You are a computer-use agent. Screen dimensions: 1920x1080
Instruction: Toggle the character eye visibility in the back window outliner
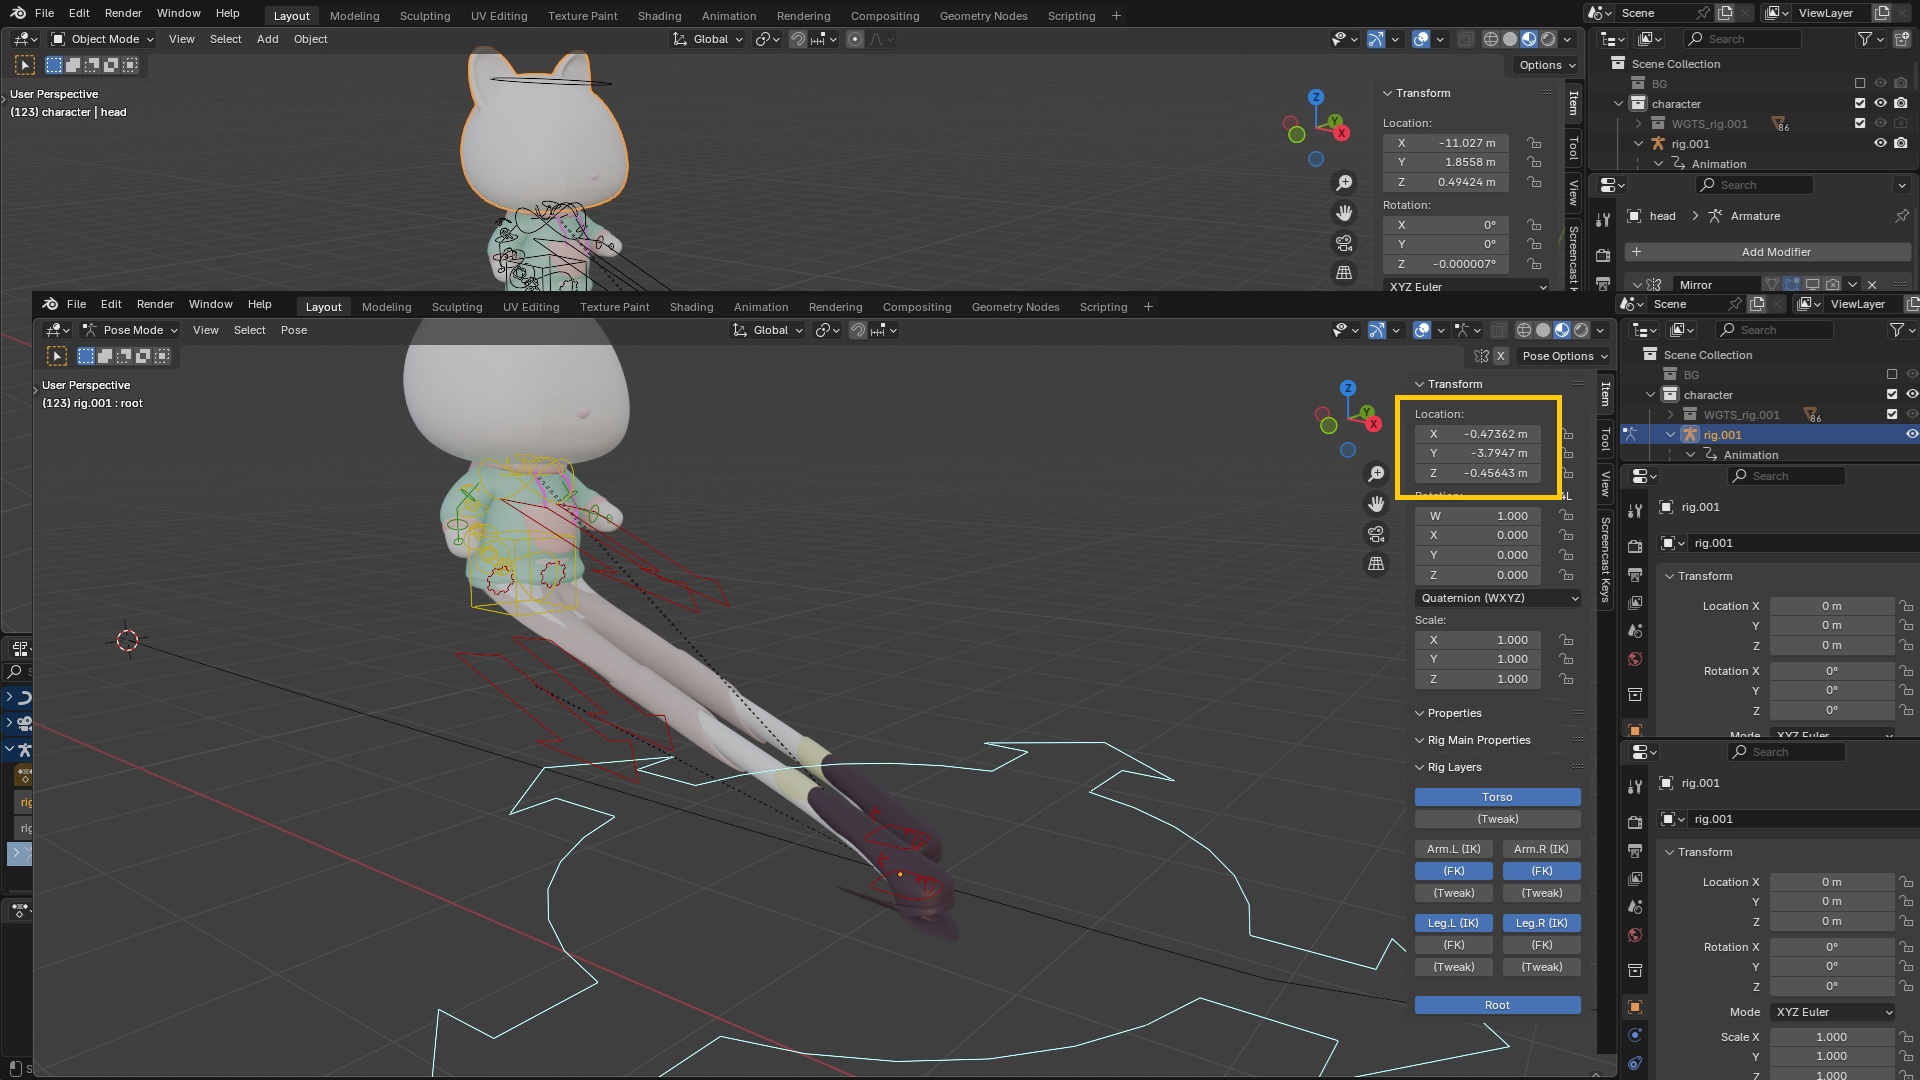[1880, 104]
